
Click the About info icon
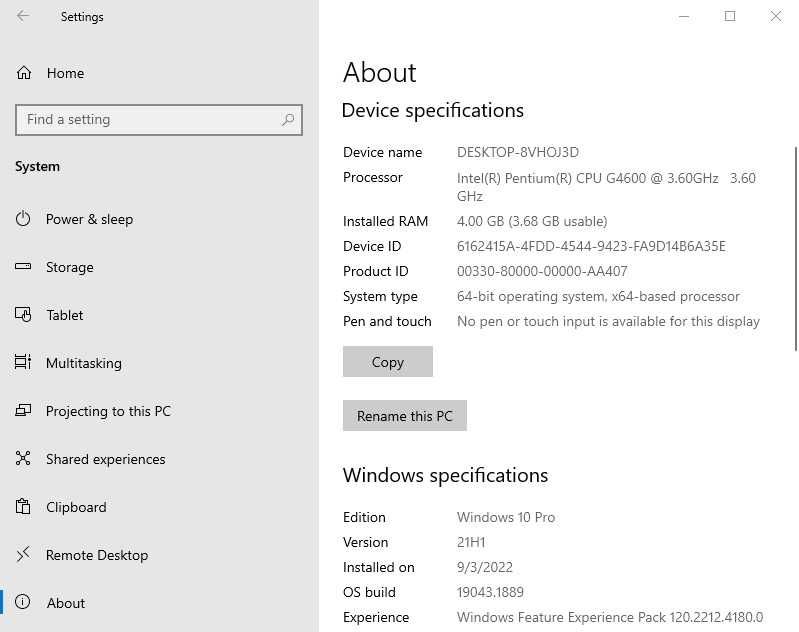click(24, 603)
